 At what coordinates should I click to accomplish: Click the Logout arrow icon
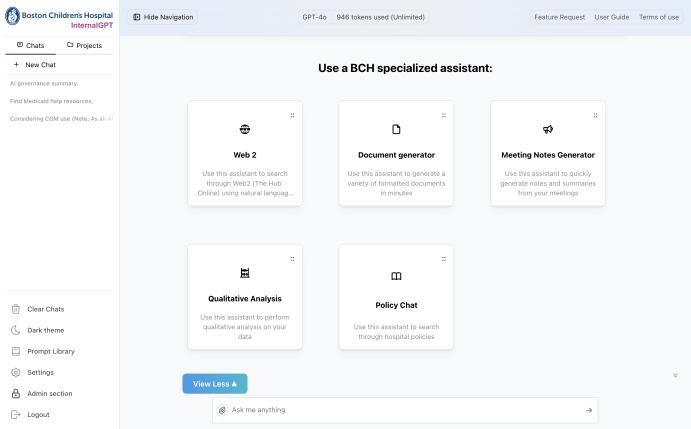click(x=16, y=414)
